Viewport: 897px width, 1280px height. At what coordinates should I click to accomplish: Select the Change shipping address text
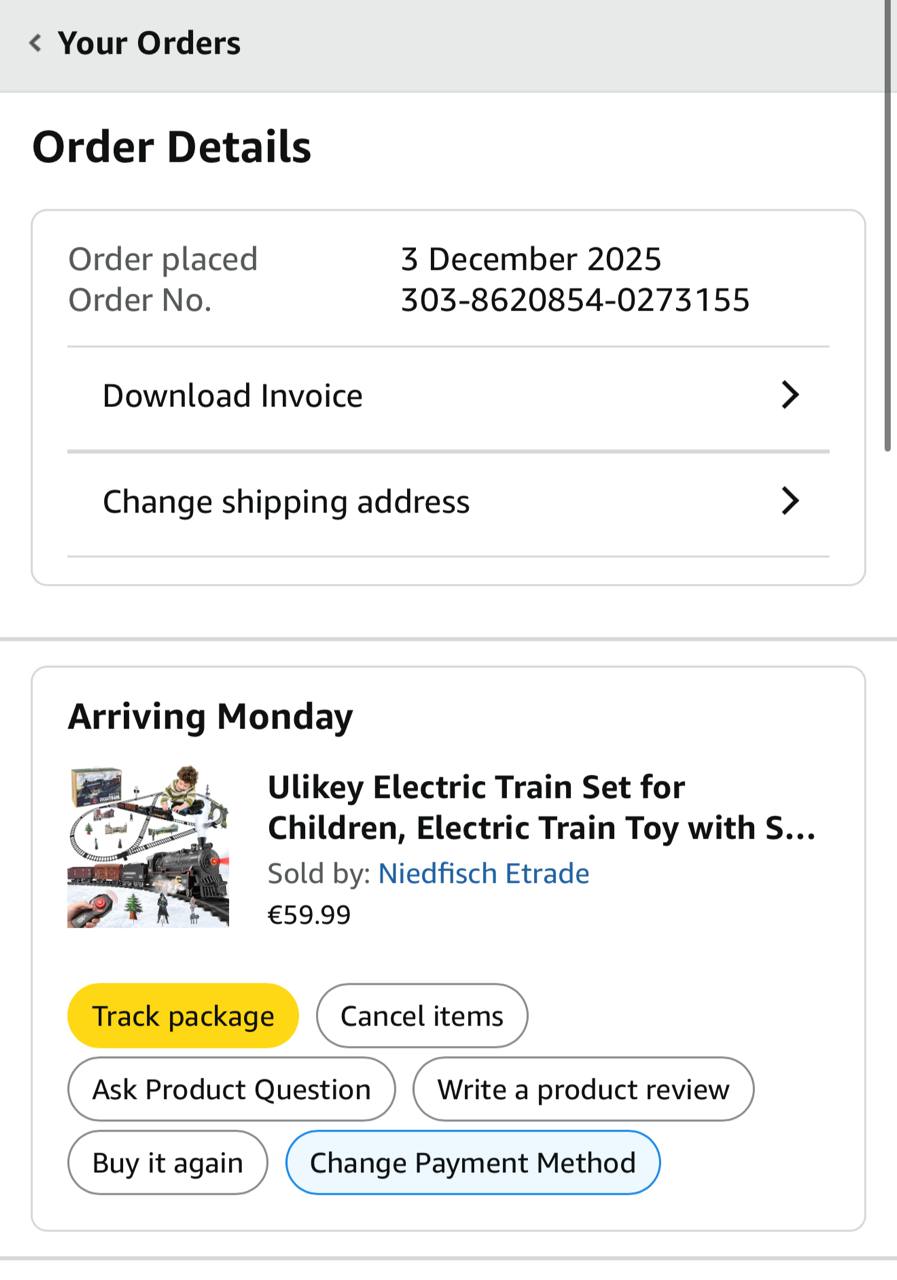286,501
